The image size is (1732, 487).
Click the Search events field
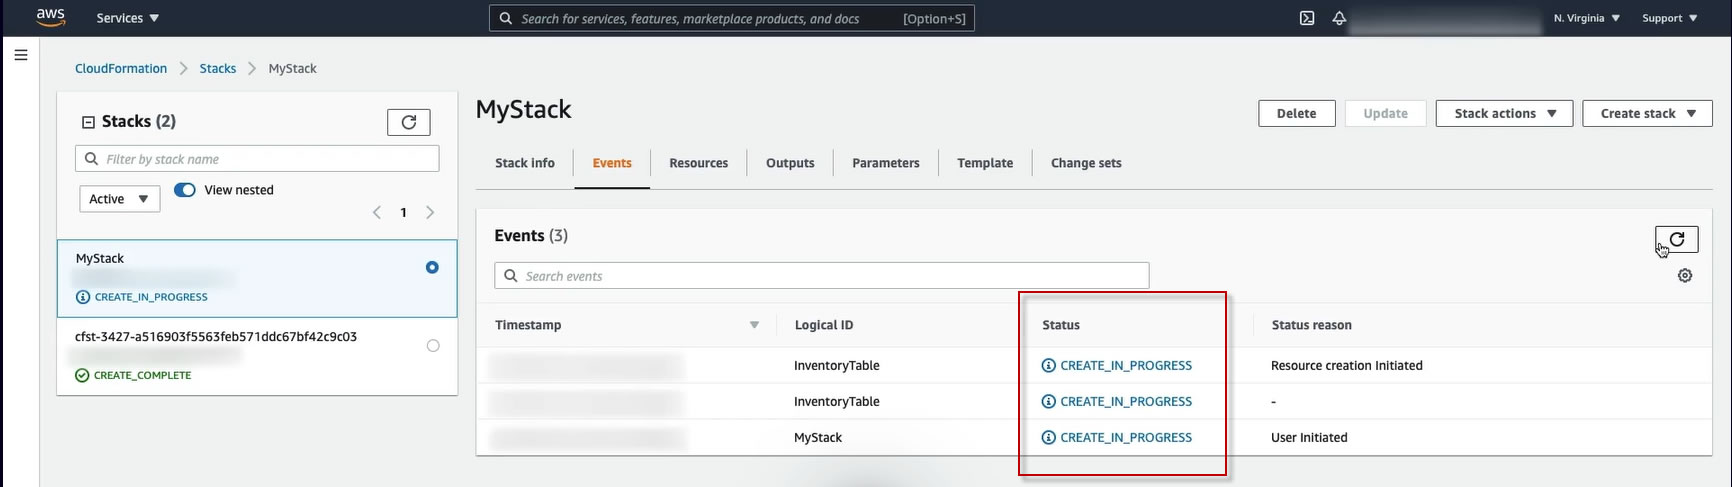pyautogui.click(x=822, y=276)
